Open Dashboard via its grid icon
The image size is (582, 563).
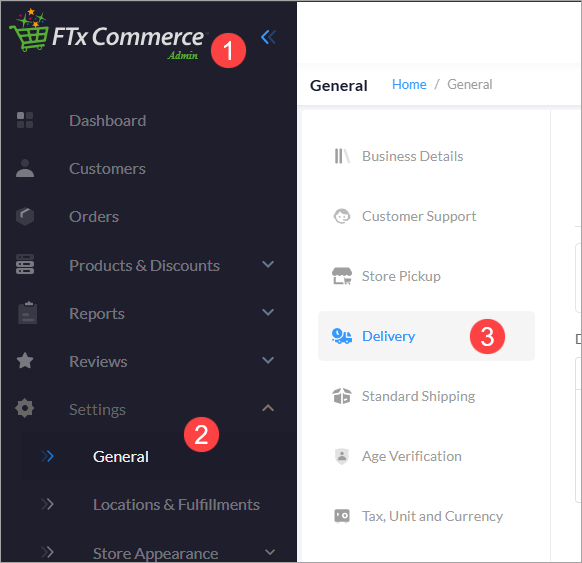point(25,120)
